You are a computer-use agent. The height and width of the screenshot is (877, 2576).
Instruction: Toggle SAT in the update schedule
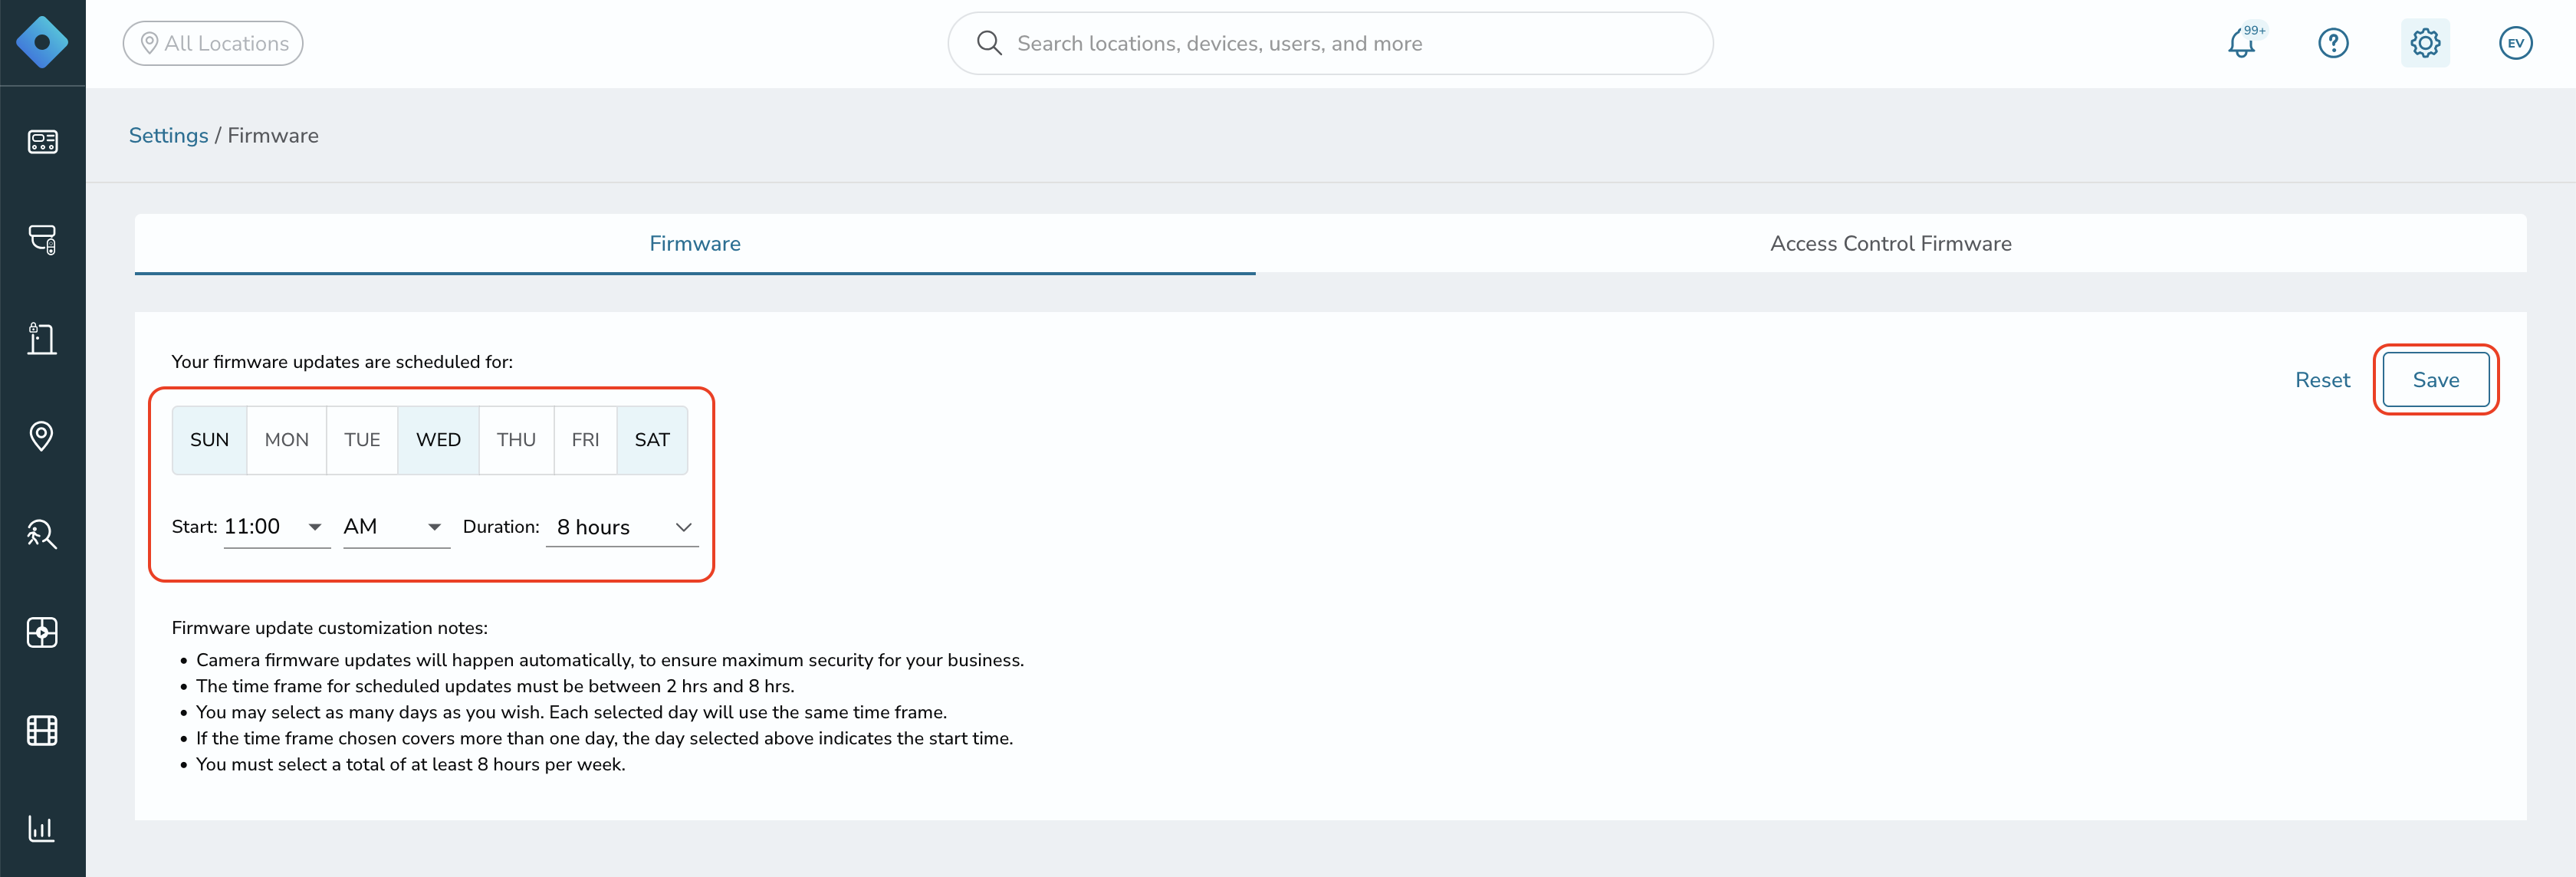652,440
